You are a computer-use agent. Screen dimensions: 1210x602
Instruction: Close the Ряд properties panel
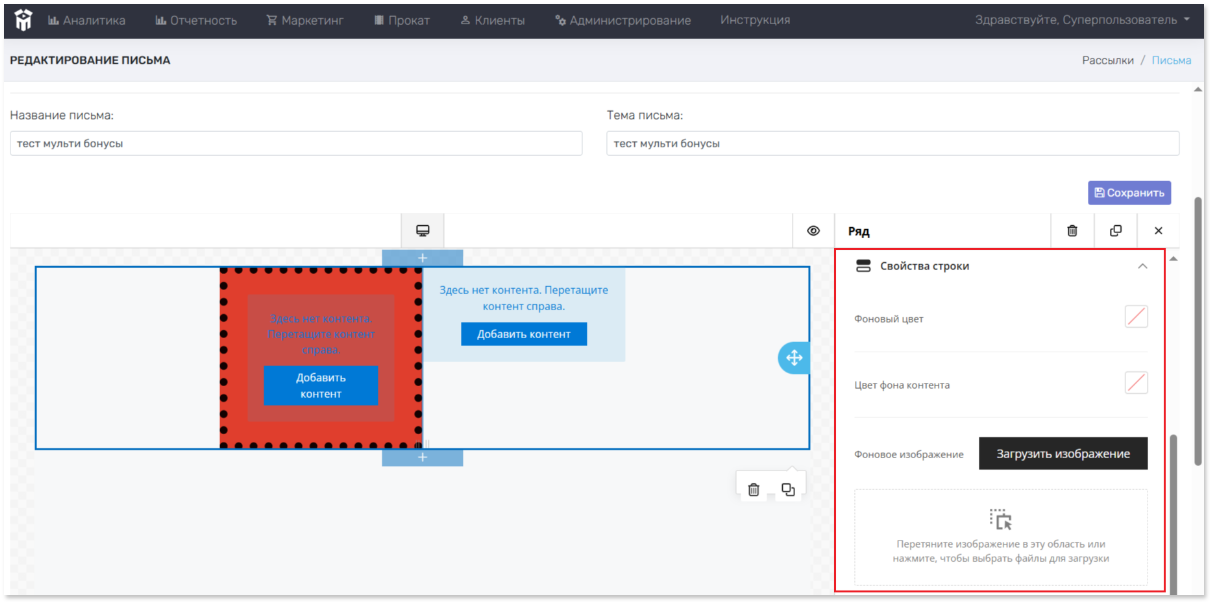point(1158,231)
